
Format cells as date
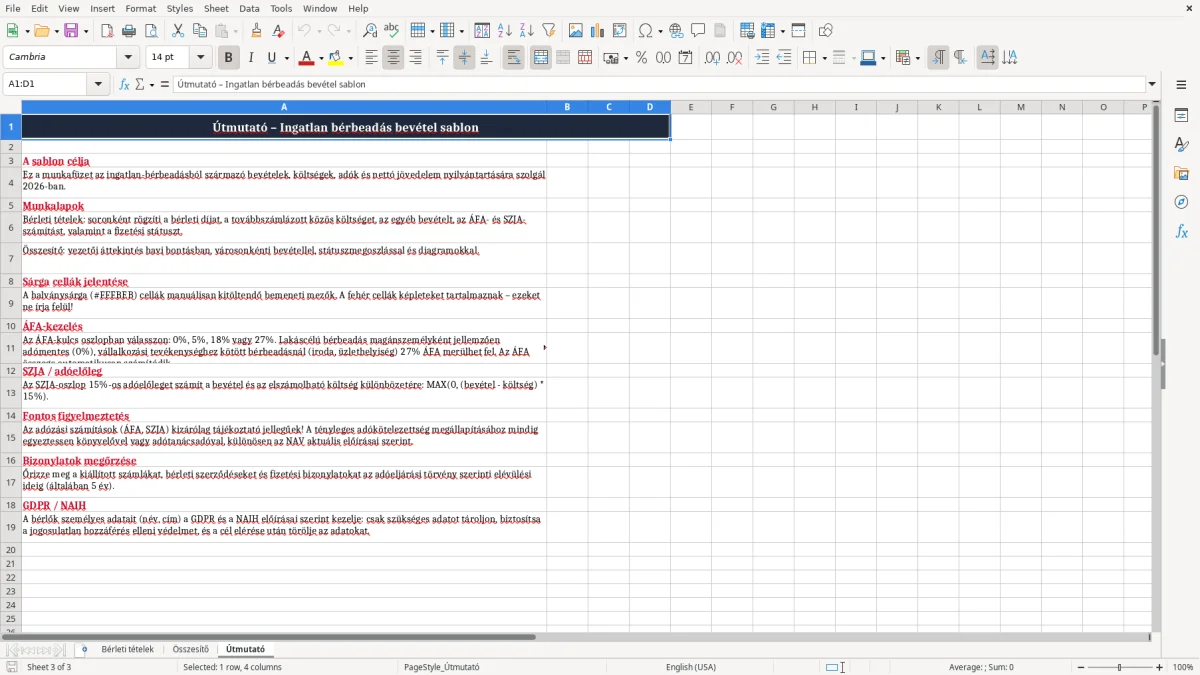coord(685,58)
